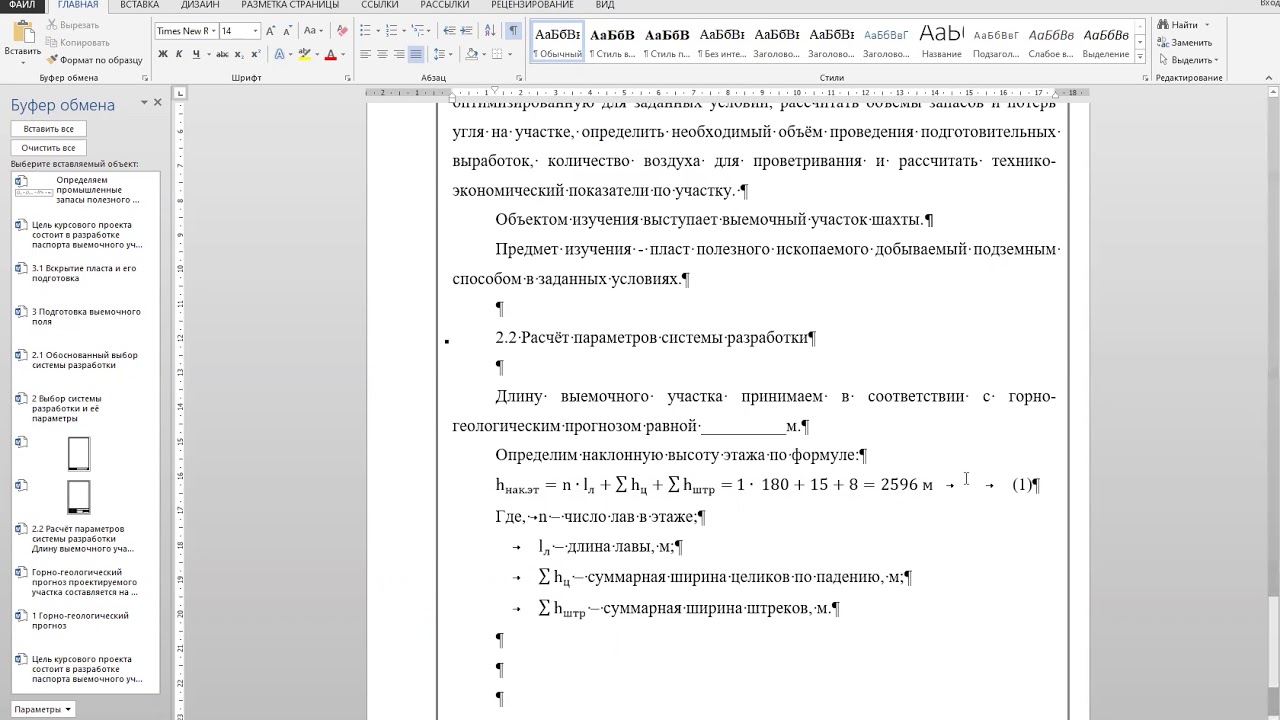Activate Format Painter (Формат по образцу)

point(95,60)
